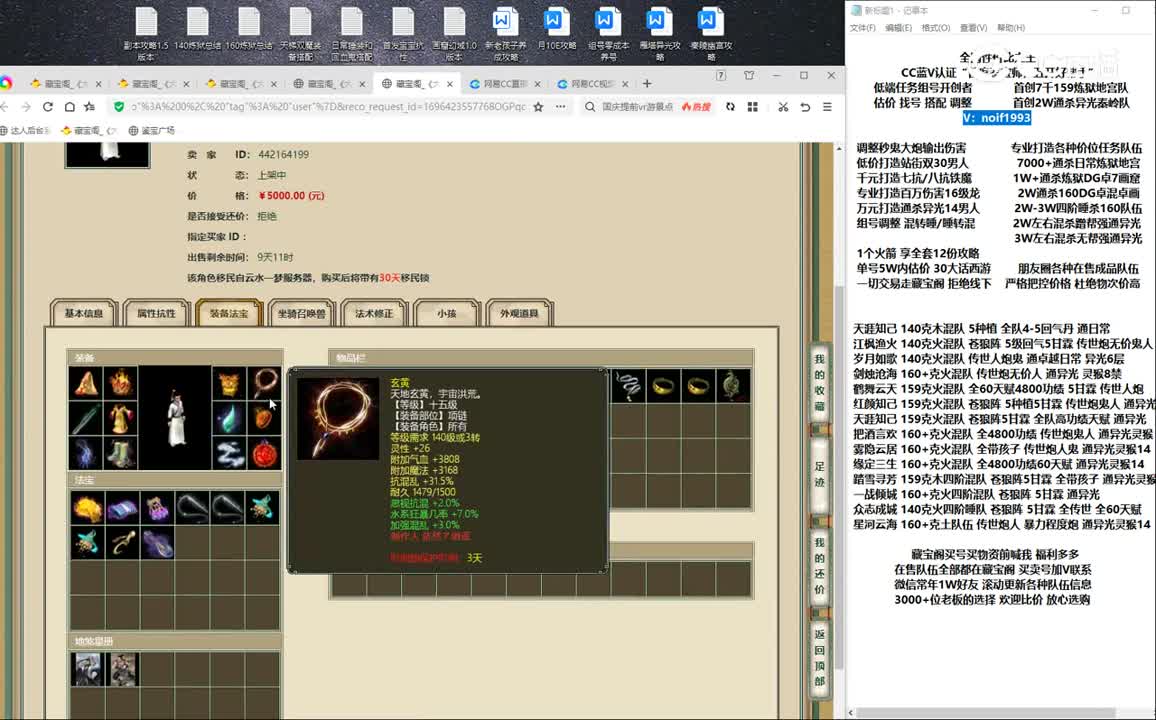Open 我的还价 side button
This screenshot has width=1156, height=720.
tap(819, 566)
